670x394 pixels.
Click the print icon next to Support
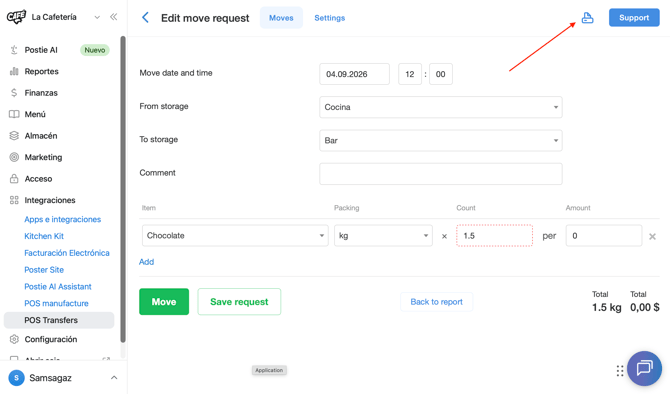[x=588, y=18]
